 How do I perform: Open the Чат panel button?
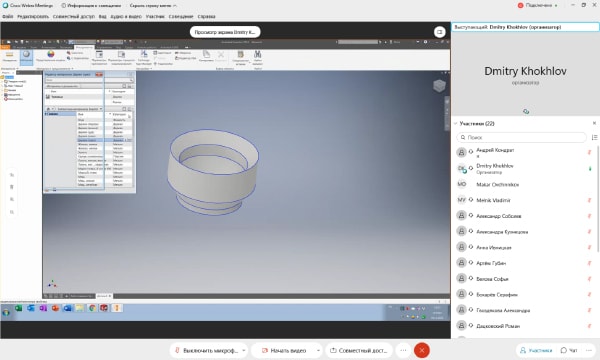point(569,350)
